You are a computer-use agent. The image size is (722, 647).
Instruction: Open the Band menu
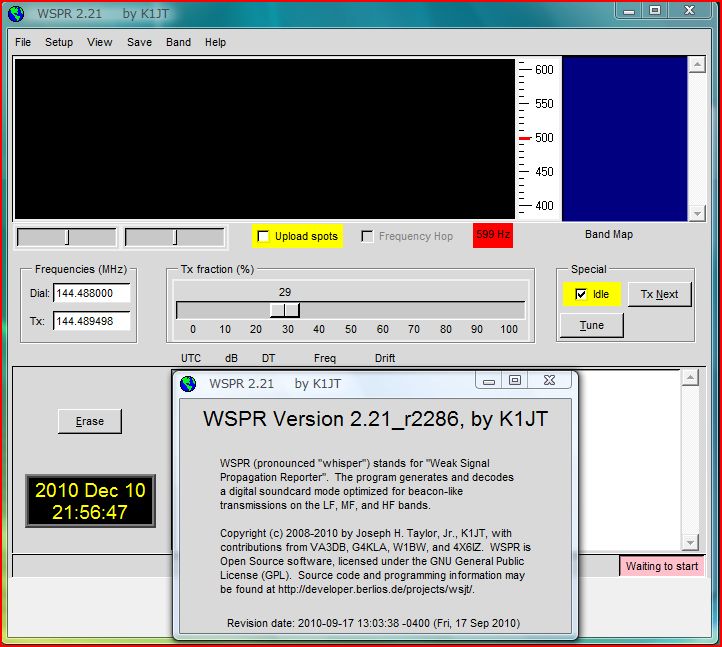[x=179, y=42]
